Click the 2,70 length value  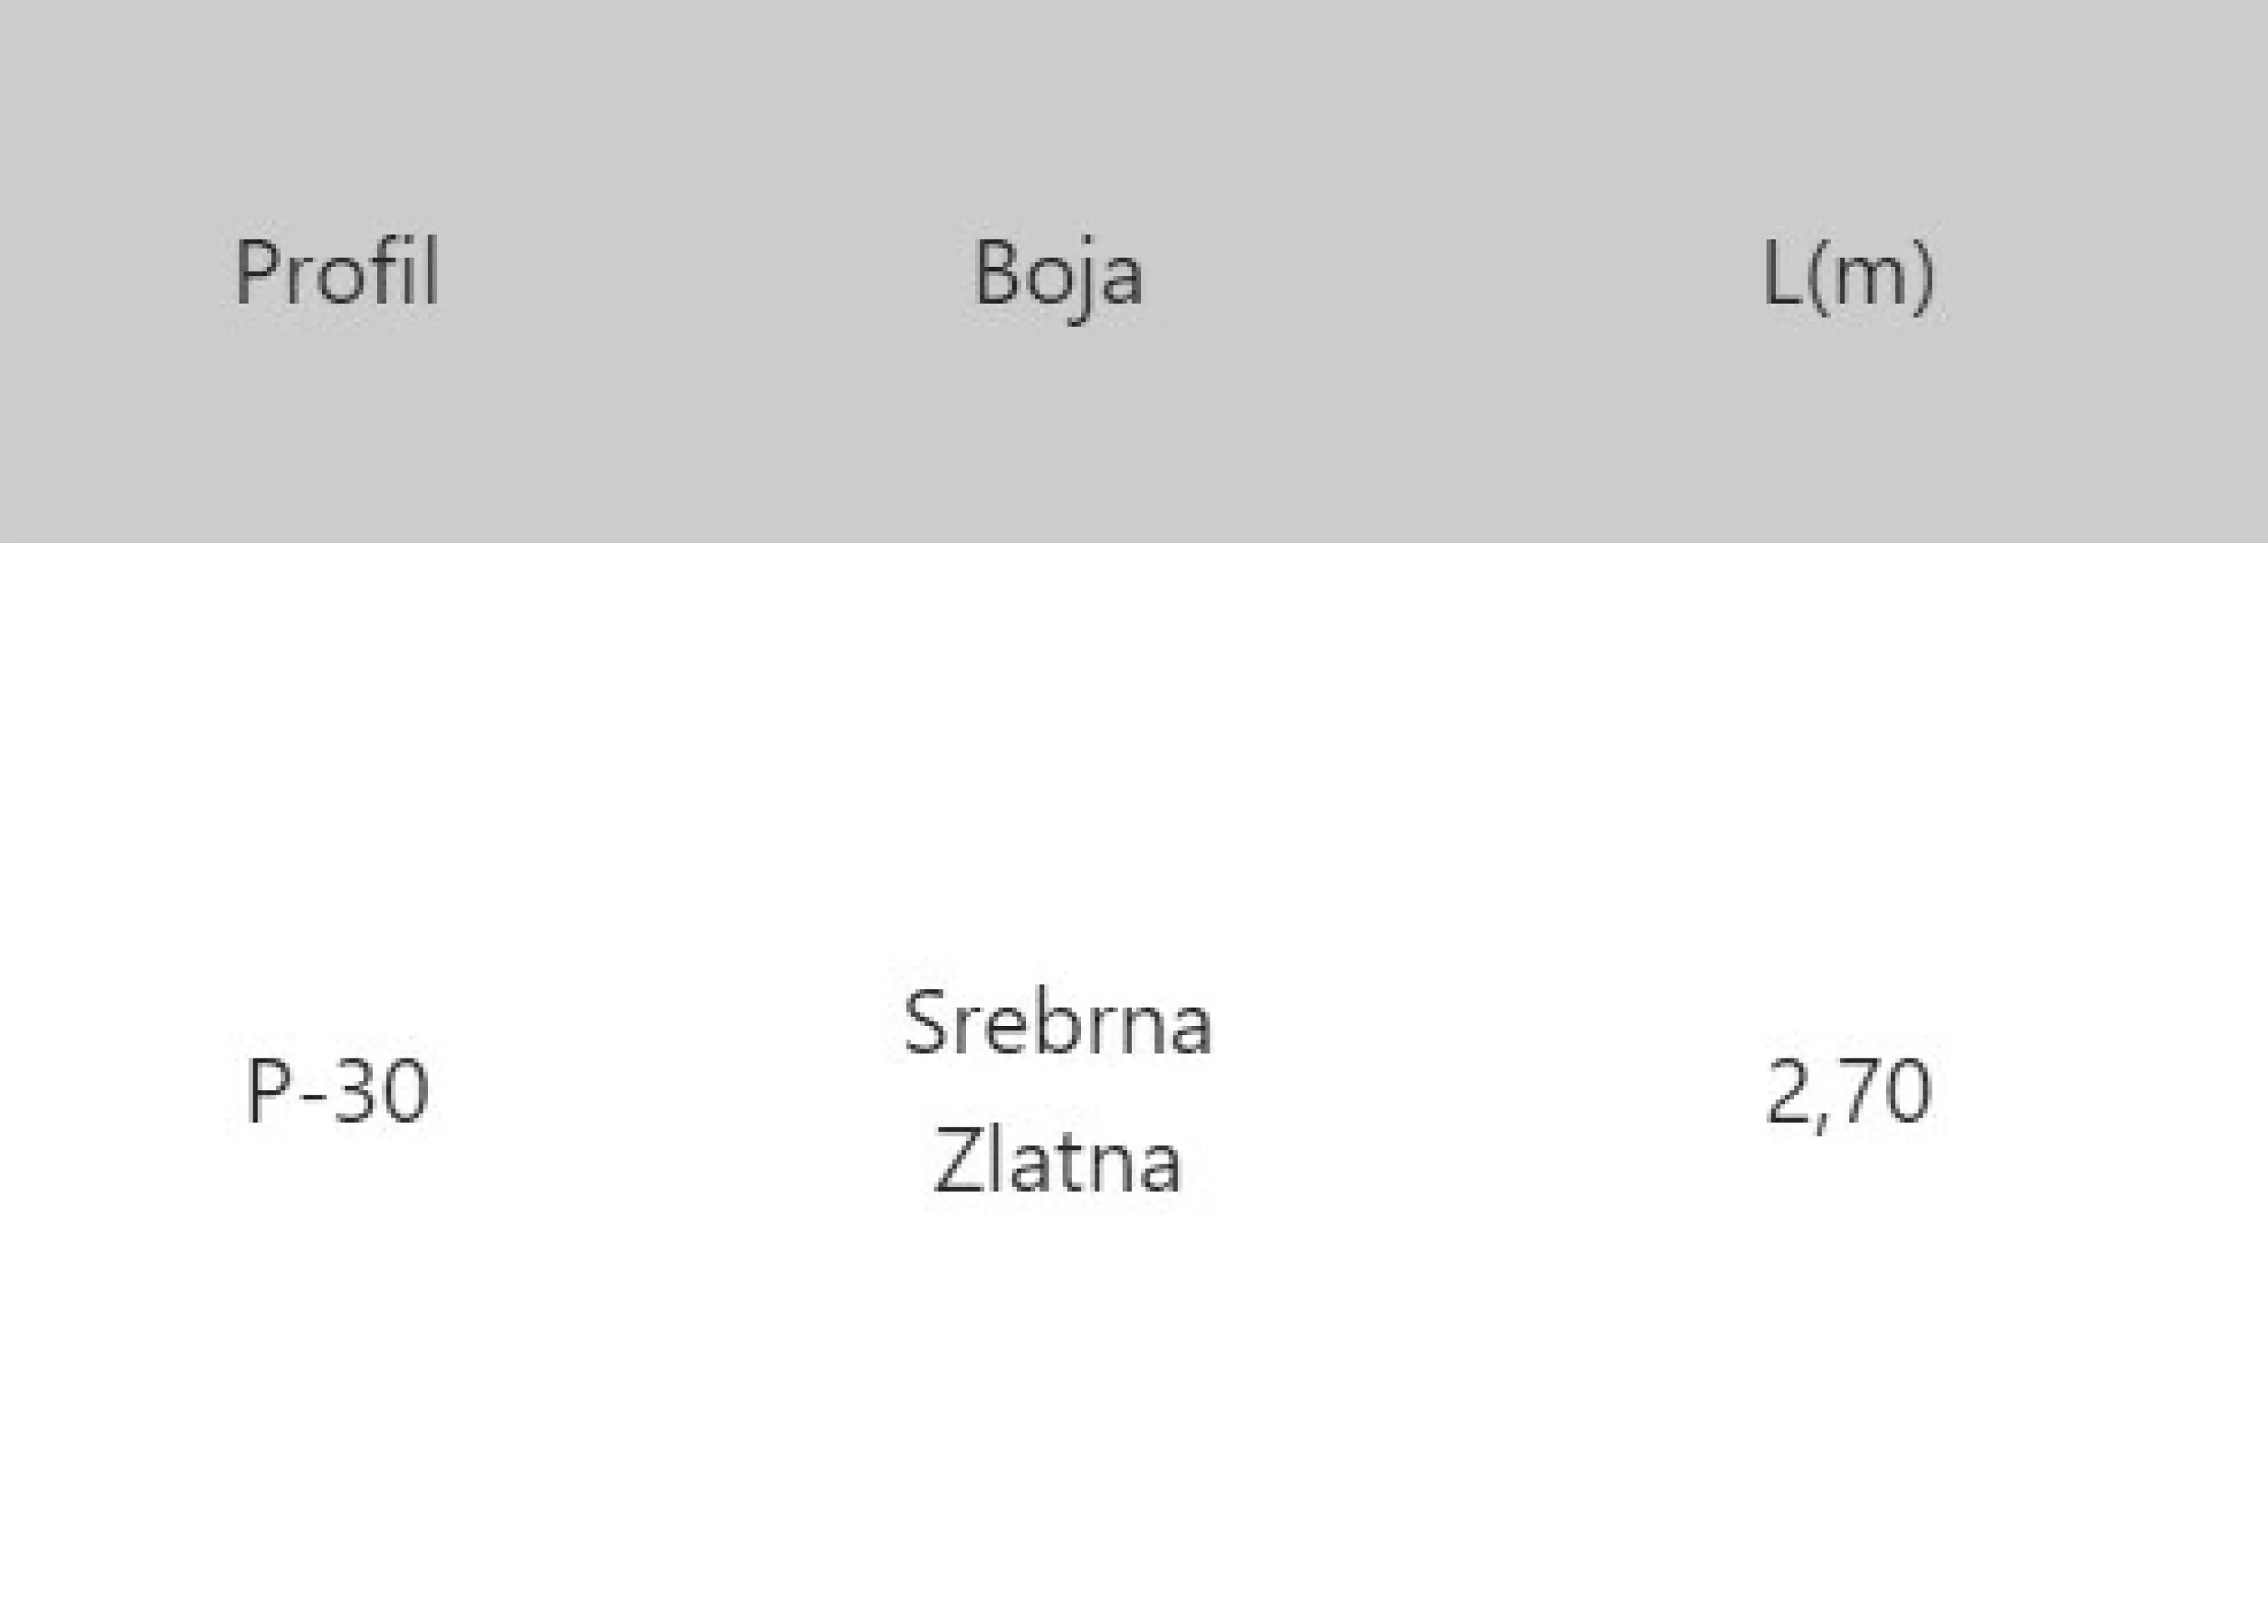pos(1848,1095)
